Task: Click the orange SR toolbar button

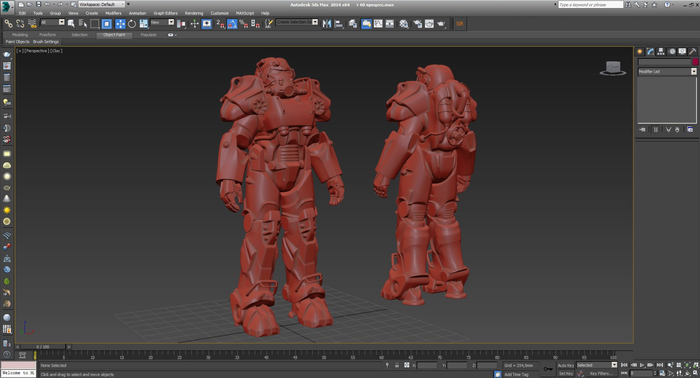Action: [459, 24]
